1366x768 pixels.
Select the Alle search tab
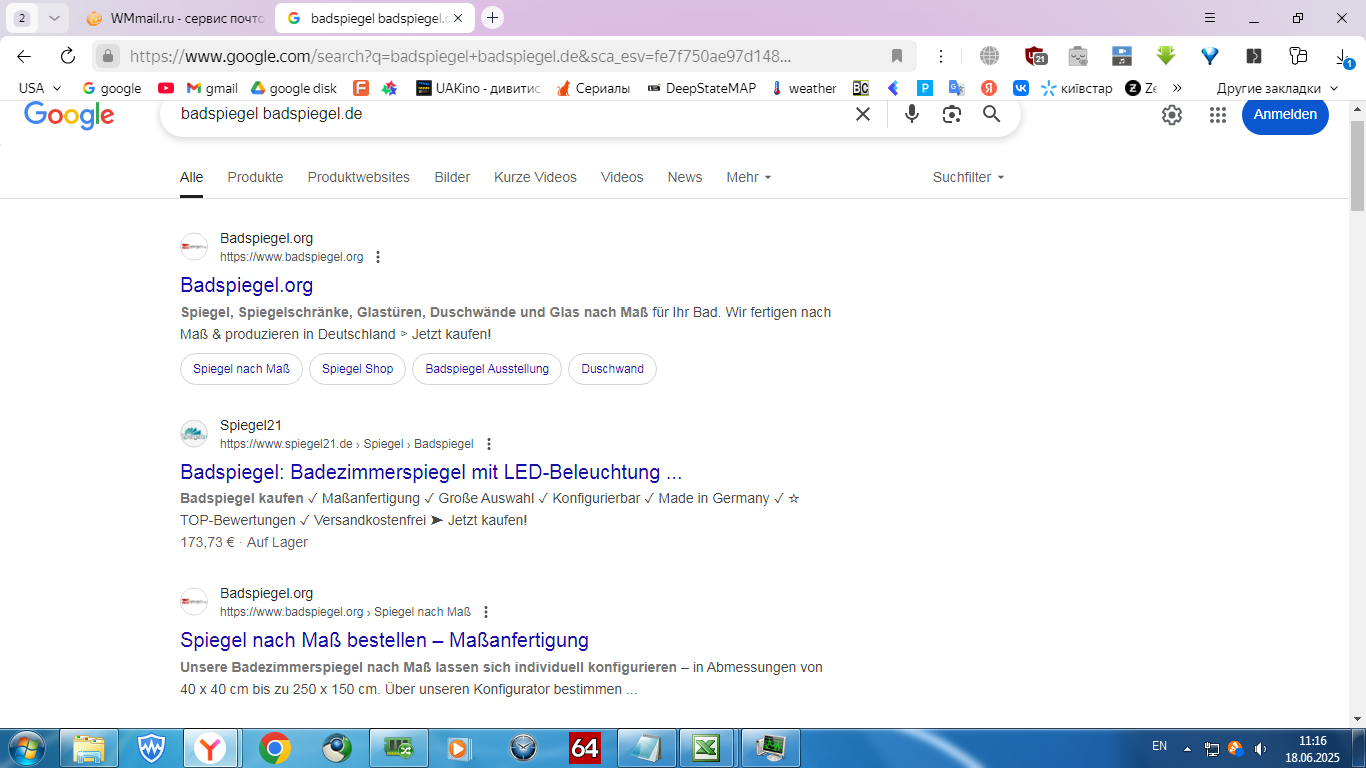coord(191,177)
